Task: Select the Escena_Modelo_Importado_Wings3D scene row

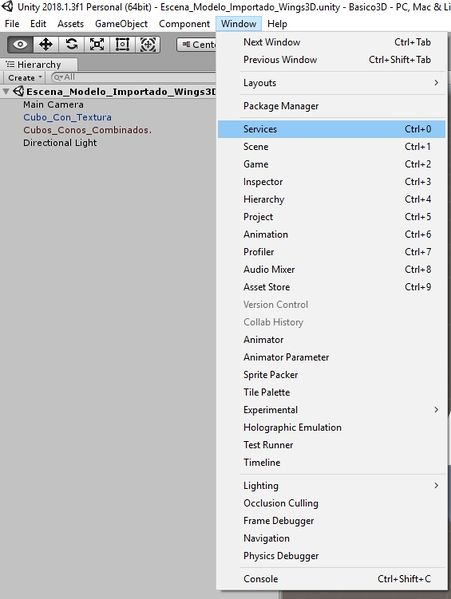Action: tap(108, 92)
